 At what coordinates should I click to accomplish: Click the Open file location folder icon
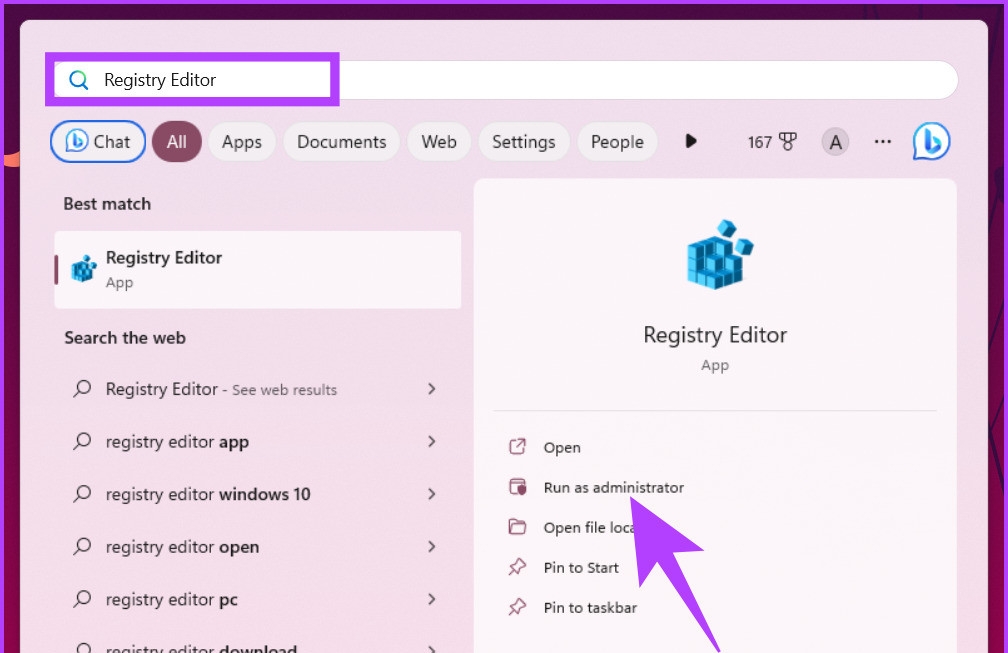(518, 526)
